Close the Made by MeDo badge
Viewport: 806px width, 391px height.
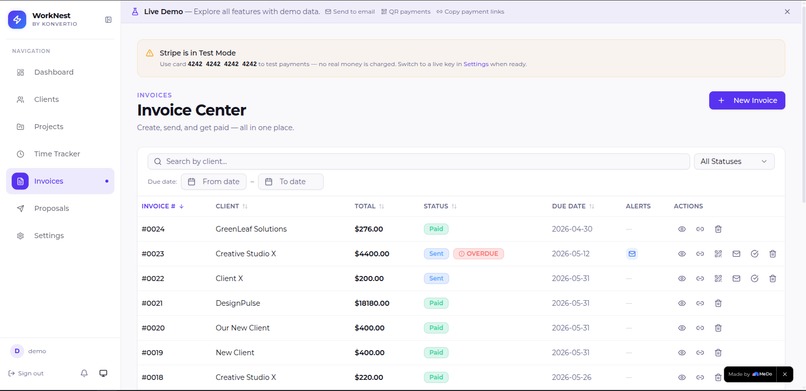784,374
